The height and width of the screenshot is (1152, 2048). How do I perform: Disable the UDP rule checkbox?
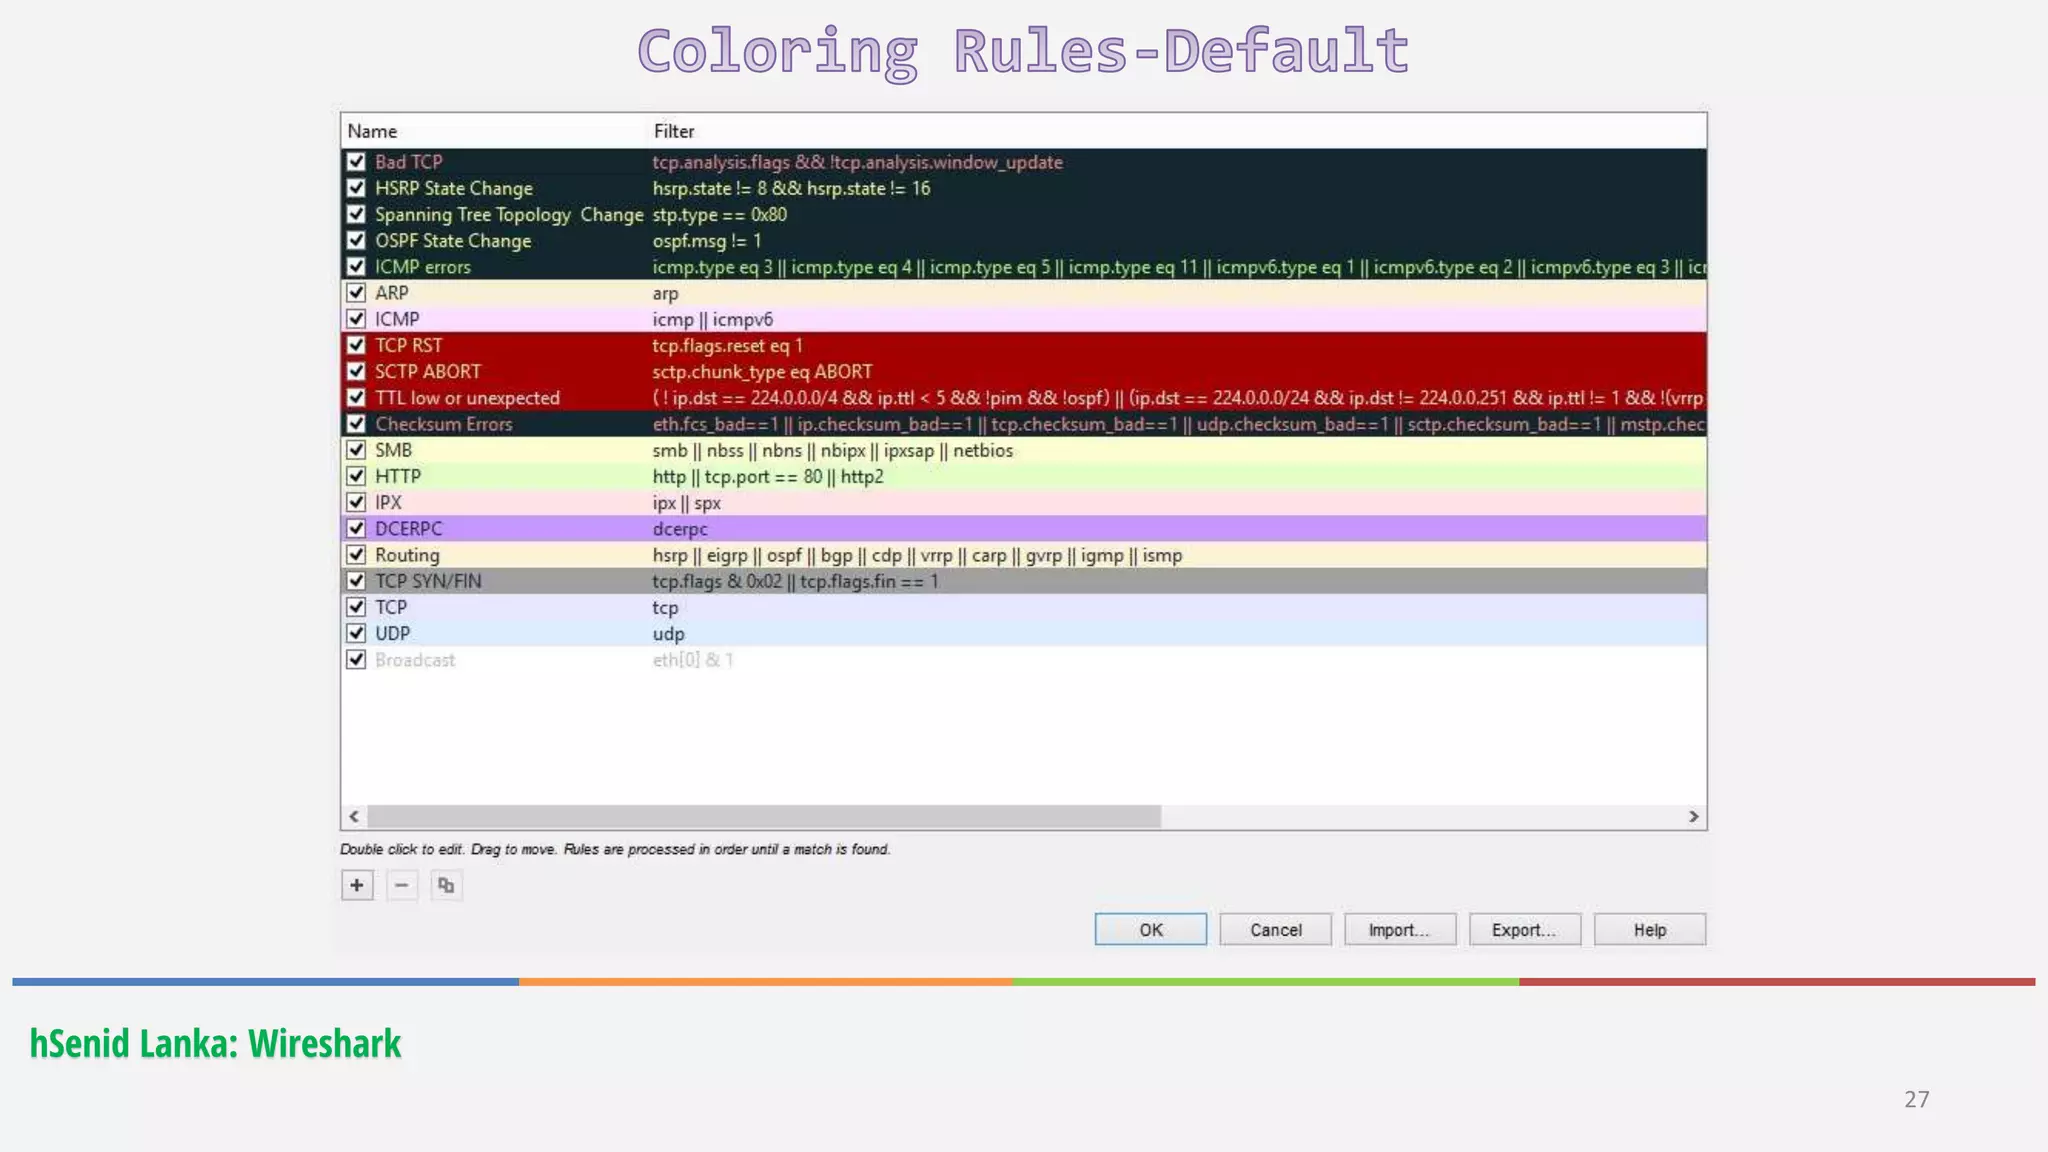(x=356, y=633)
